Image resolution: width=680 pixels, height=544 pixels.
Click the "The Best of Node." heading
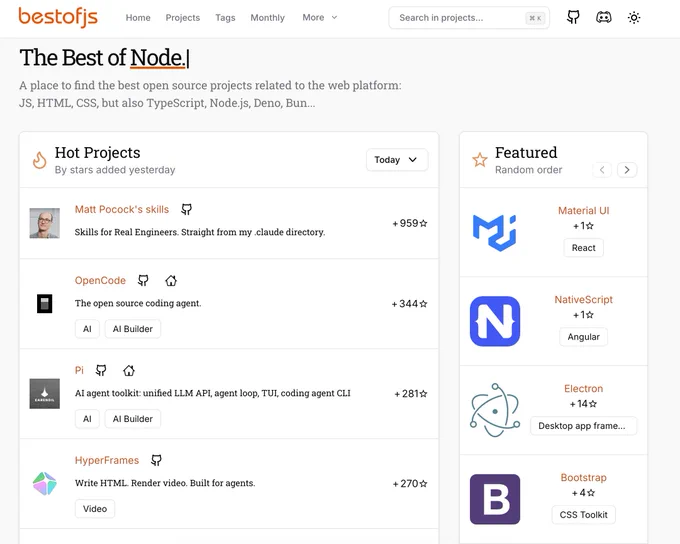pos(104,58)
